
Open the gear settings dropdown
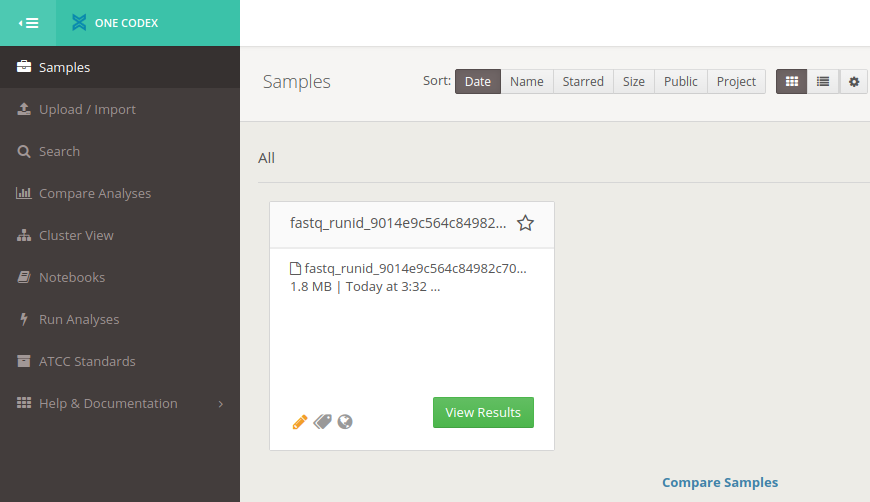pyautogui.click(x=854, y=82)
